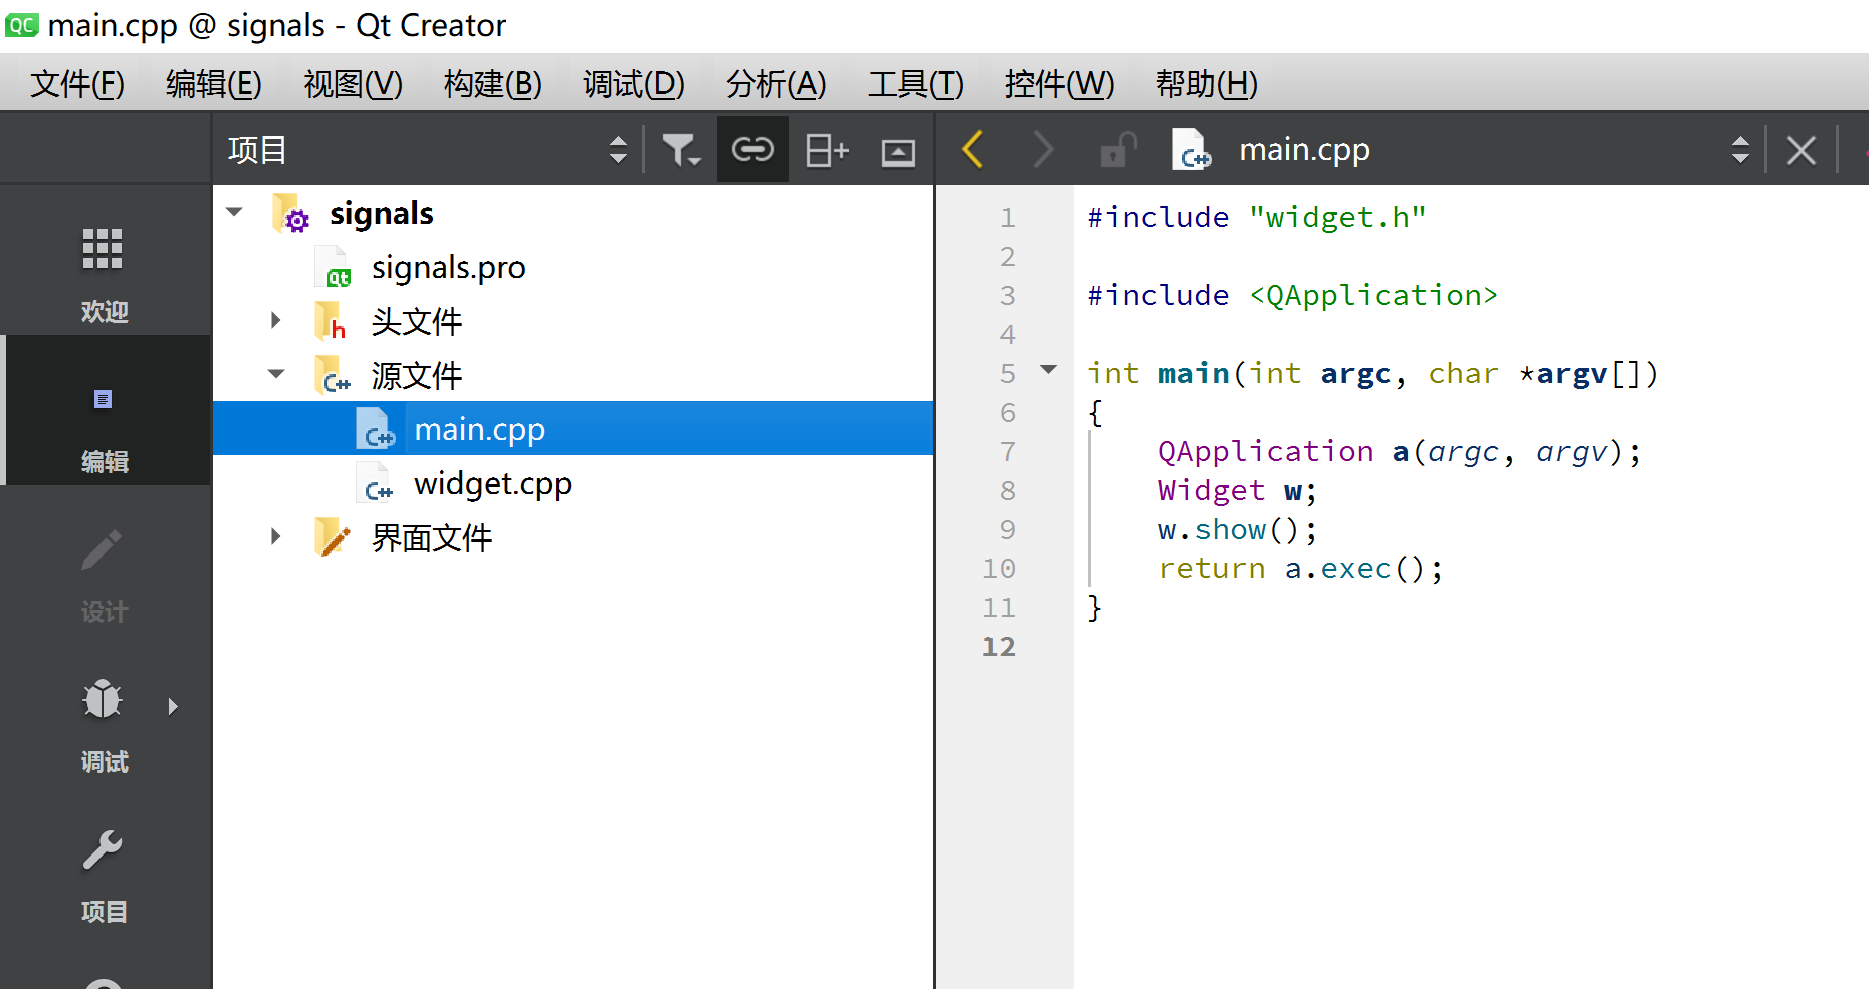Click line number 12 in the gutter
The image size is (1869, 989).
[998, 647]
